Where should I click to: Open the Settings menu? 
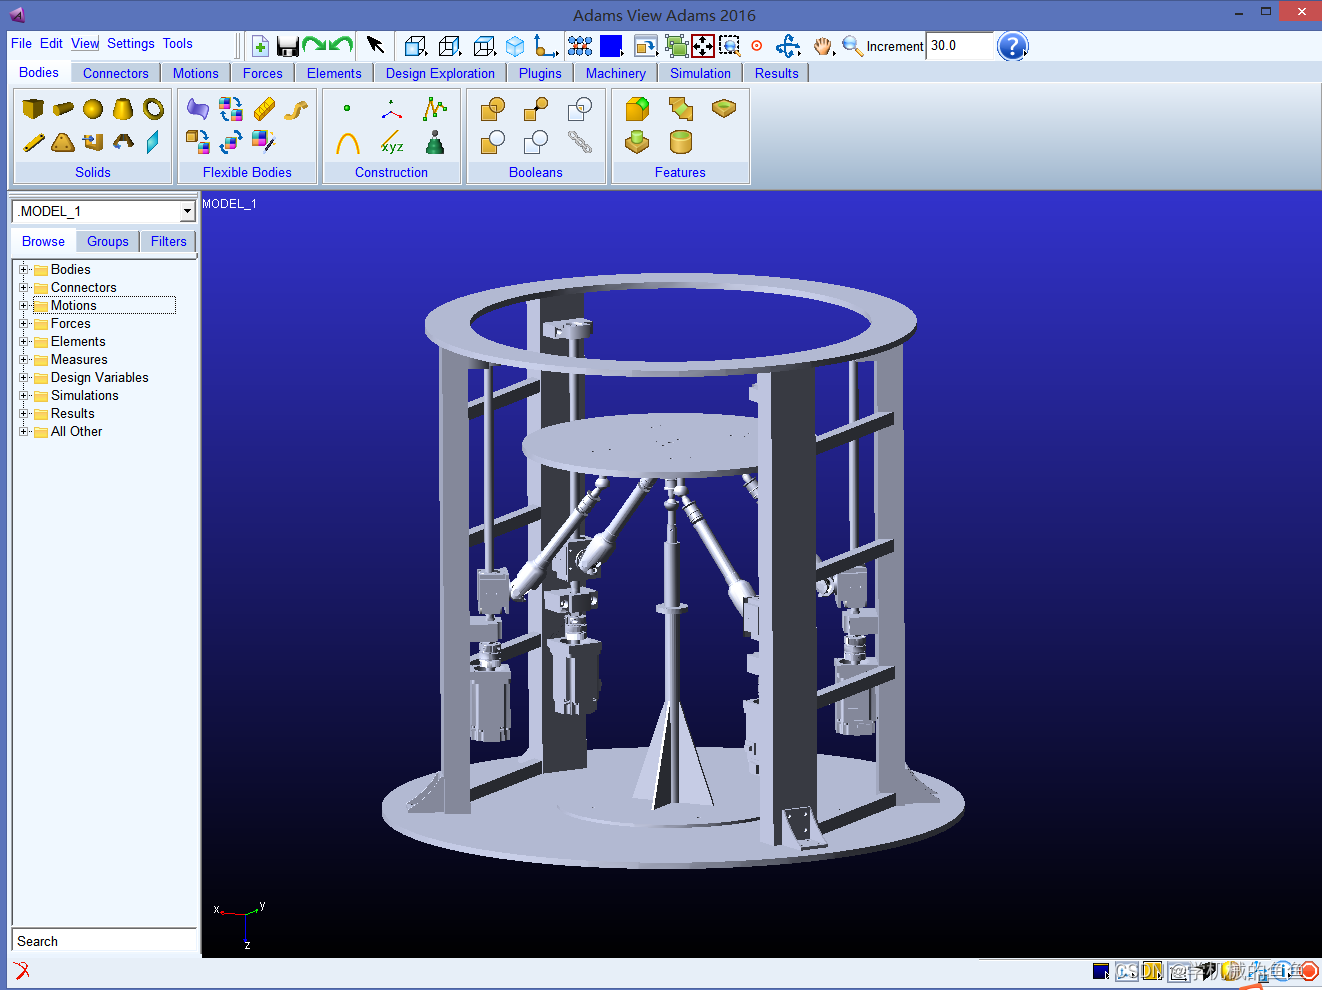click(x=131, y=44)
